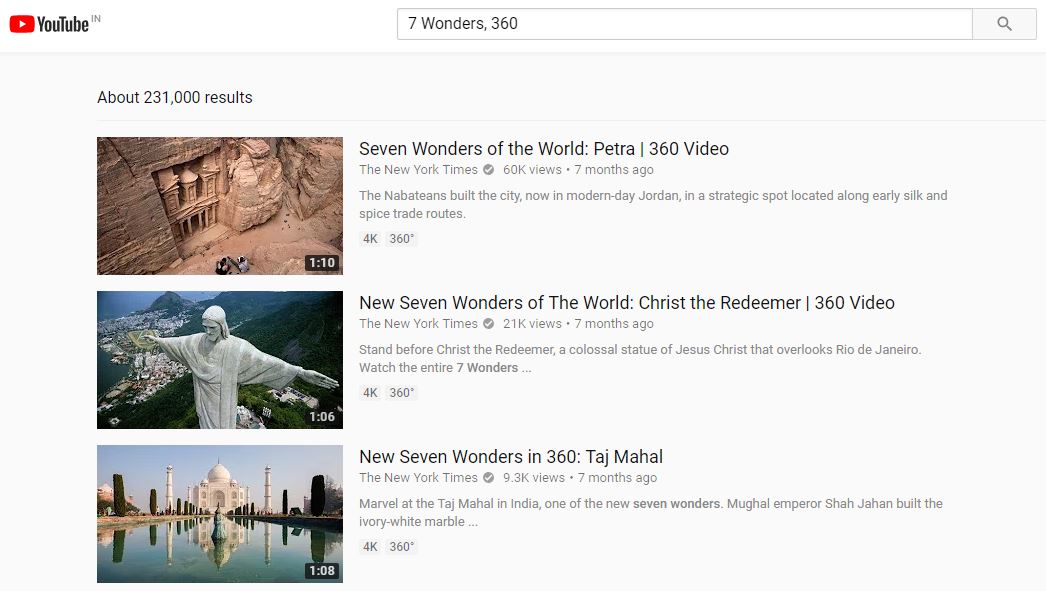Click the 360° badge on Taj Mahal video

click(x=402, y=547)
